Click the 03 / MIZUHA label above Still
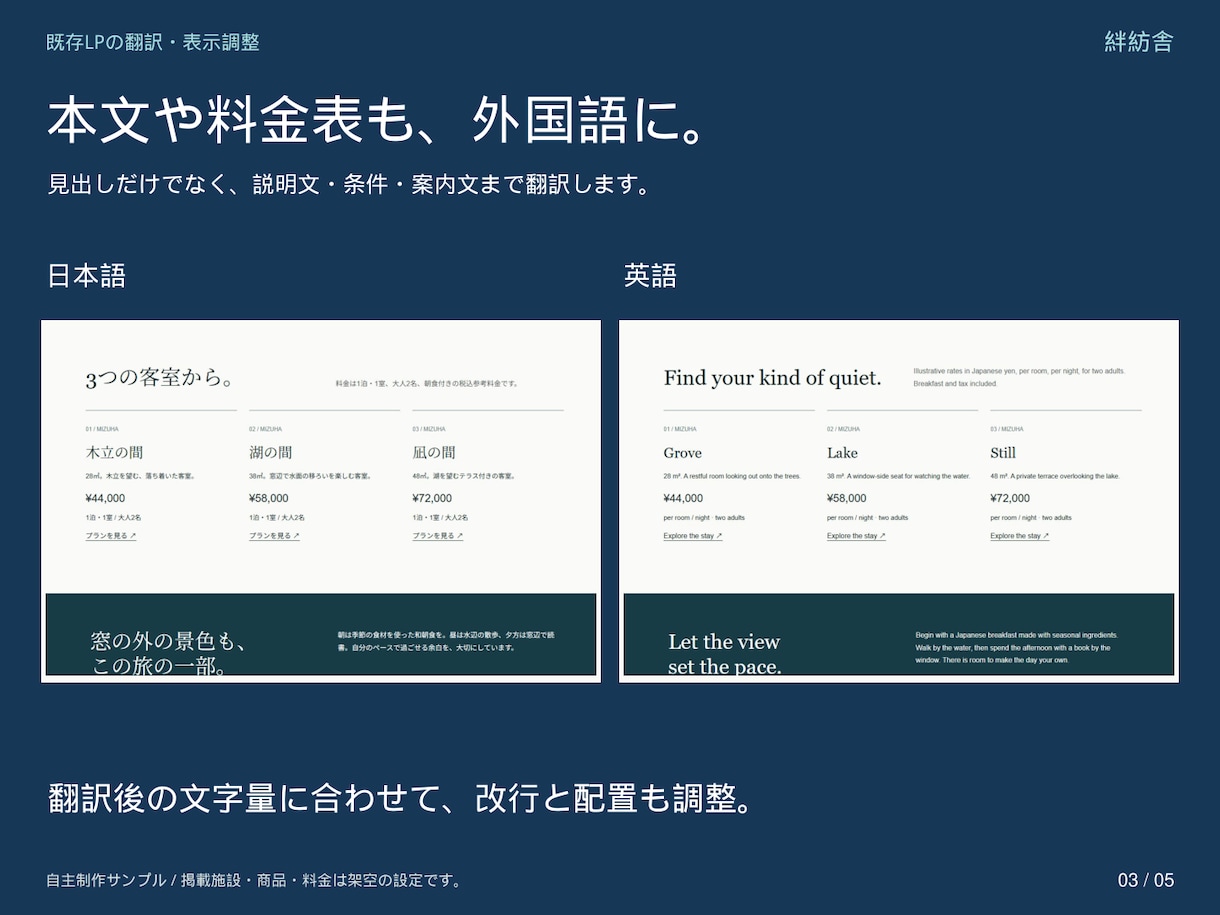 click(1007, 429)
